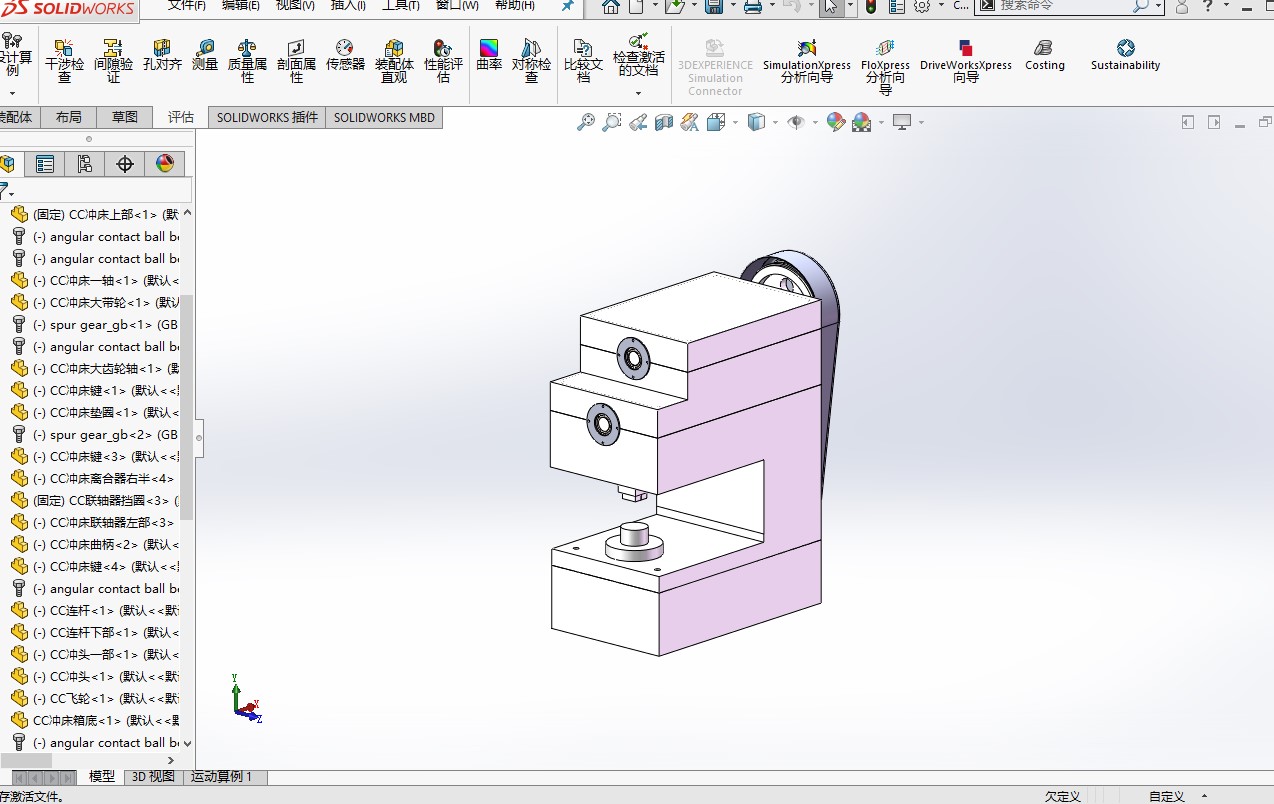Switch to the ConfigurationManager tab

click(x=85, y=164)
